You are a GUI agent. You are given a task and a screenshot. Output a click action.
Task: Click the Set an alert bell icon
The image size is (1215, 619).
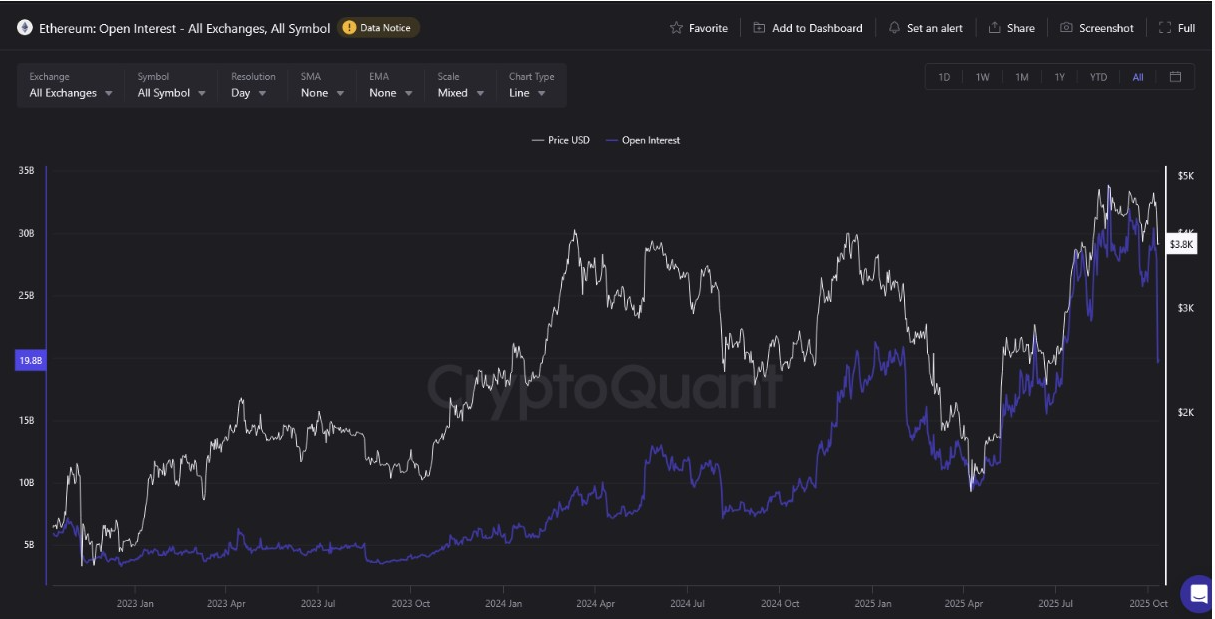pyautogui.click(x=894, y=28)
